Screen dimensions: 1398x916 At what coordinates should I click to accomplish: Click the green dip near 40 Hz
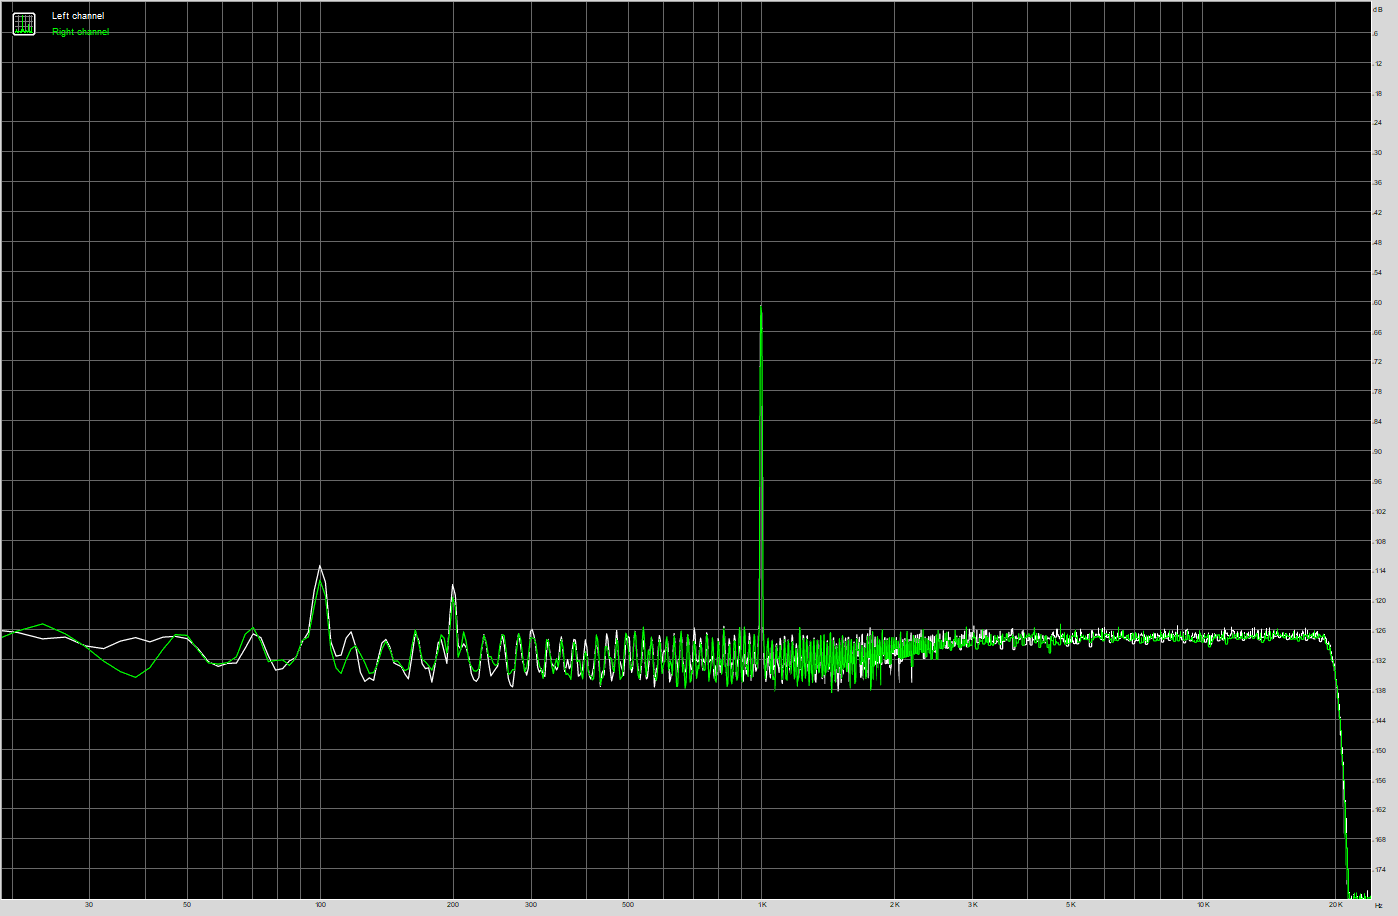tap(135, 677)
